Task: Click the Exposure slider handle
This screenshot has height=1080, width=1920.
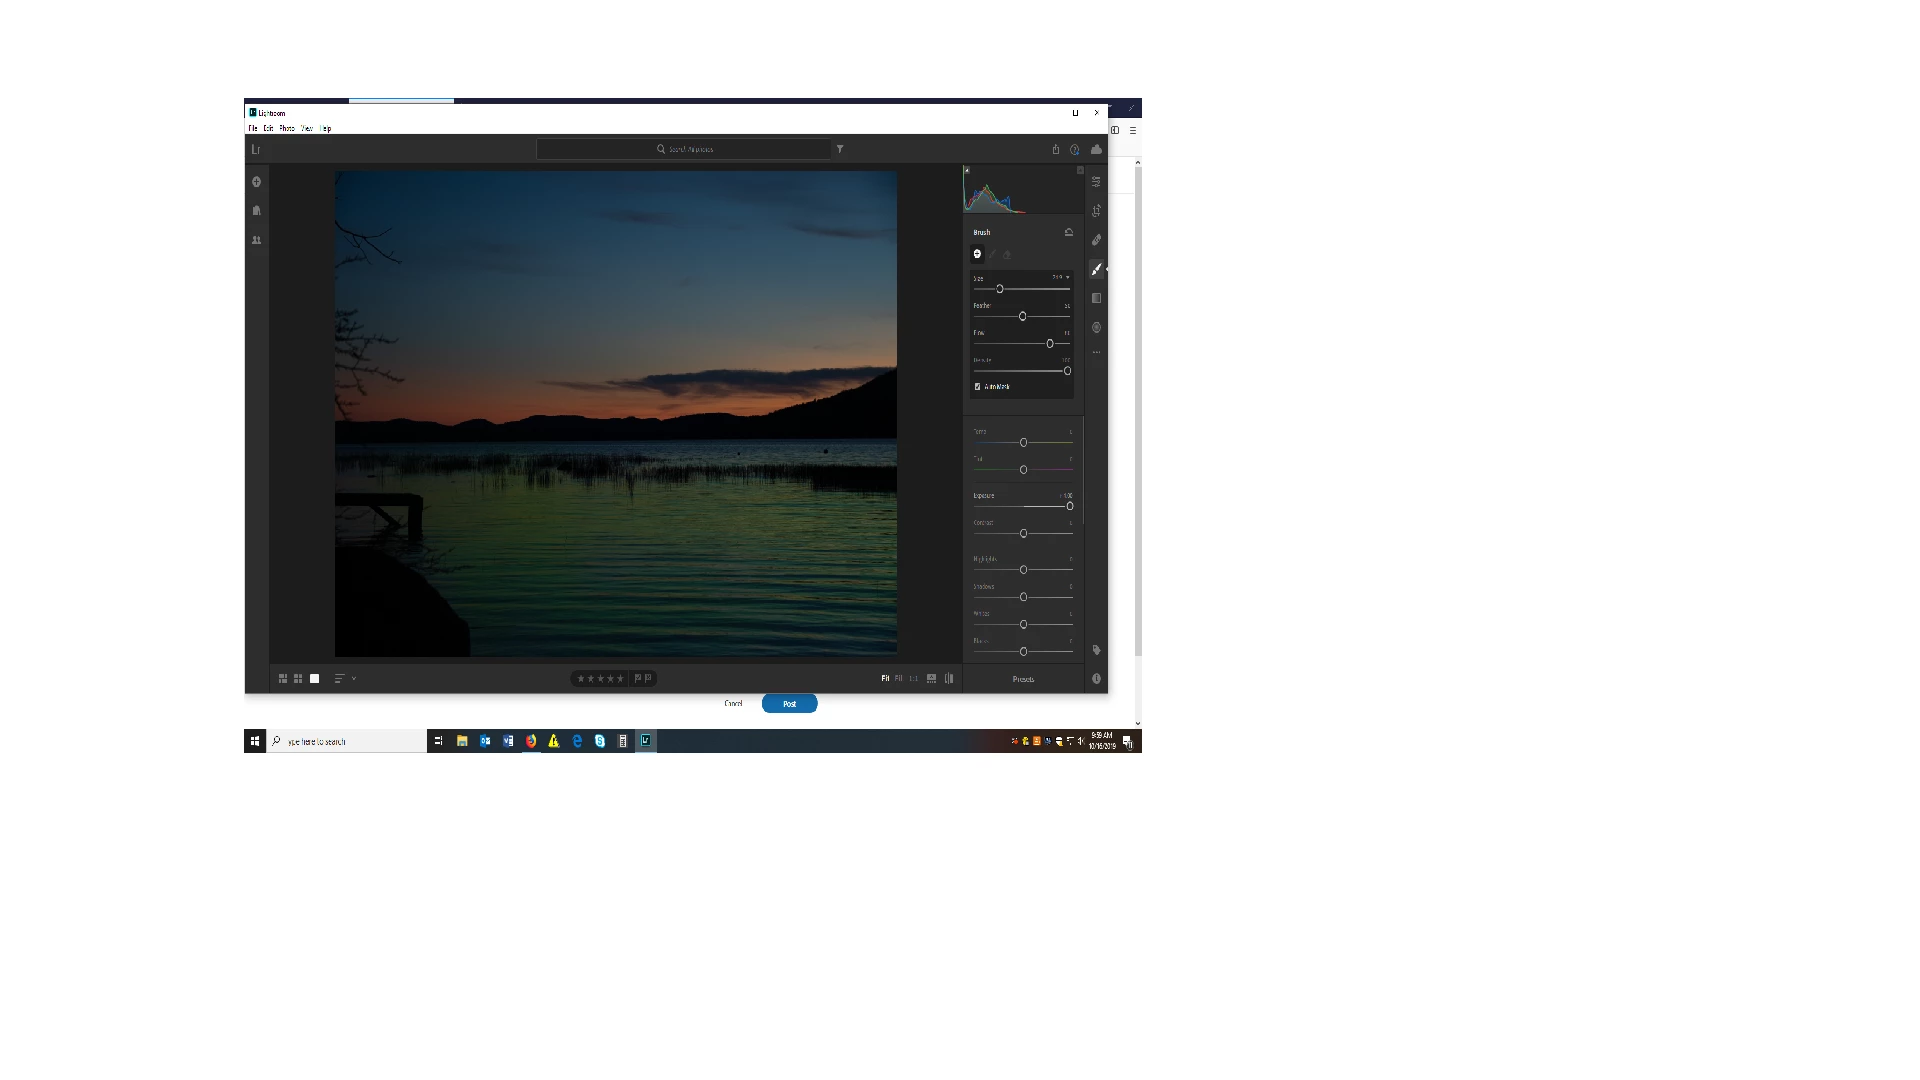Action: (1069, 506)
